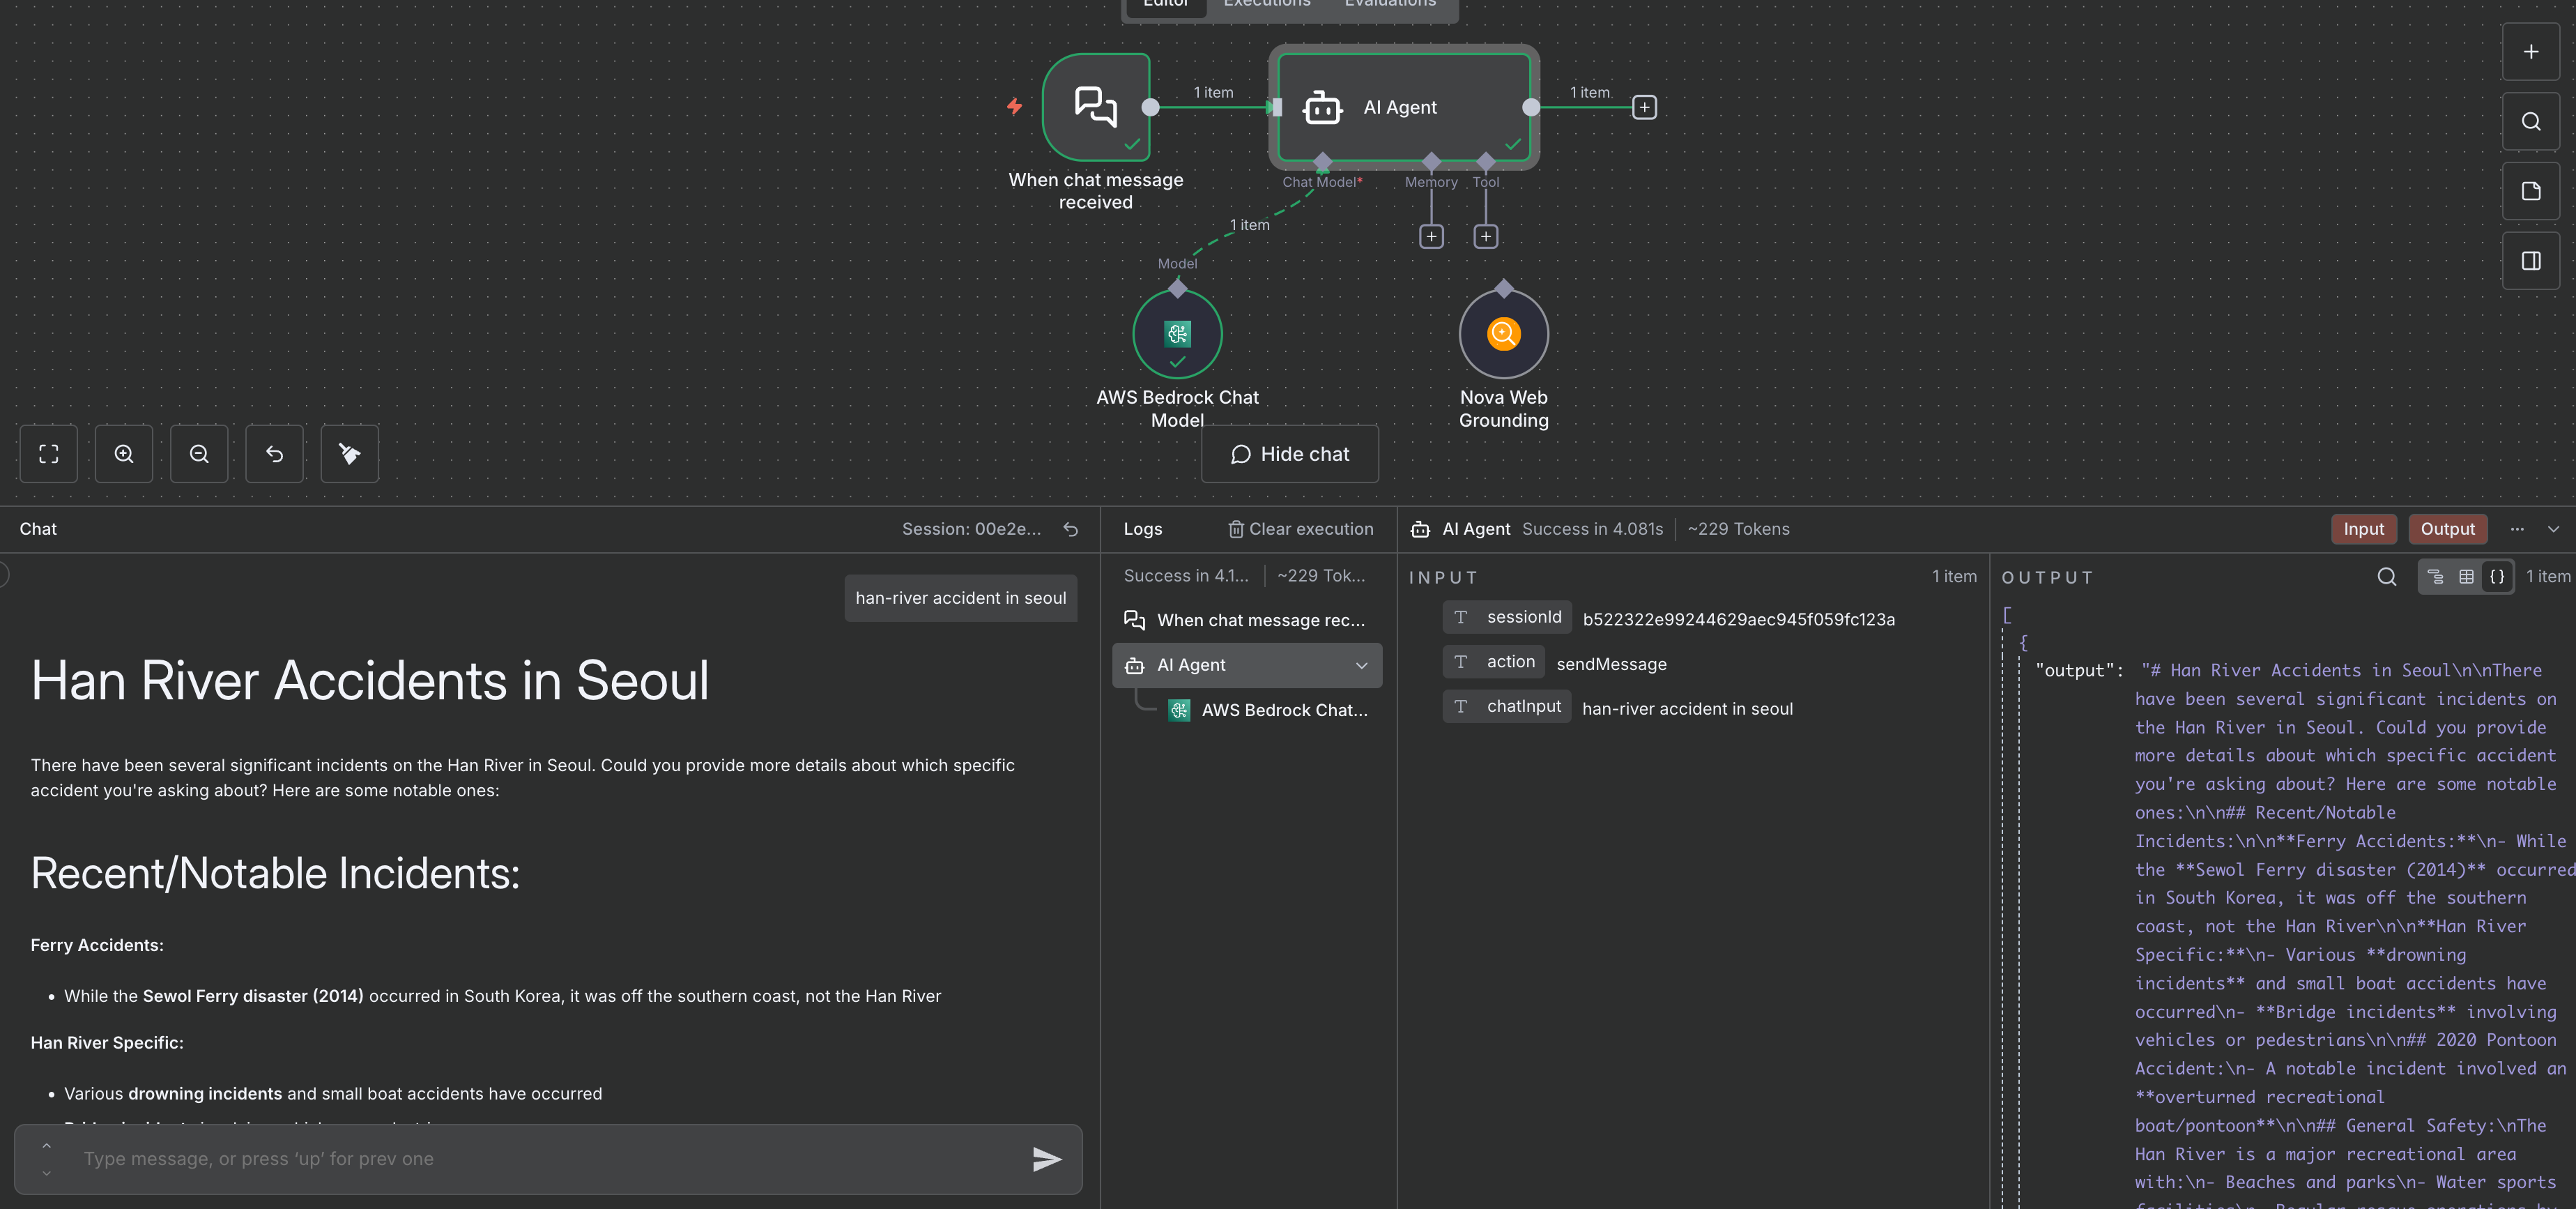
Task: Attach a Memory sub-node with plus button
Action: 1431,237
